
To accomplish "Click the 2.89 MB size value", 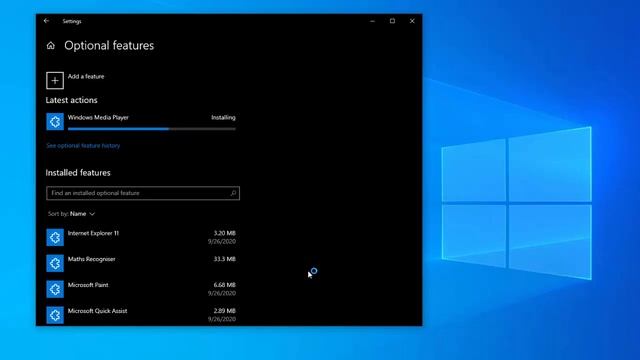I will tap(224, 311).
